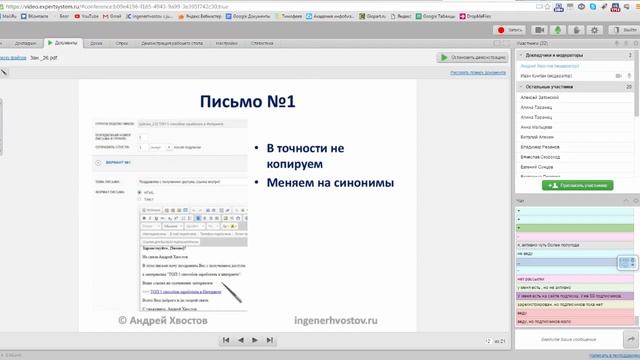The height and width of the screenshot is (360, 640).
Task: Click the current slide number field
Action: [488, 341]
